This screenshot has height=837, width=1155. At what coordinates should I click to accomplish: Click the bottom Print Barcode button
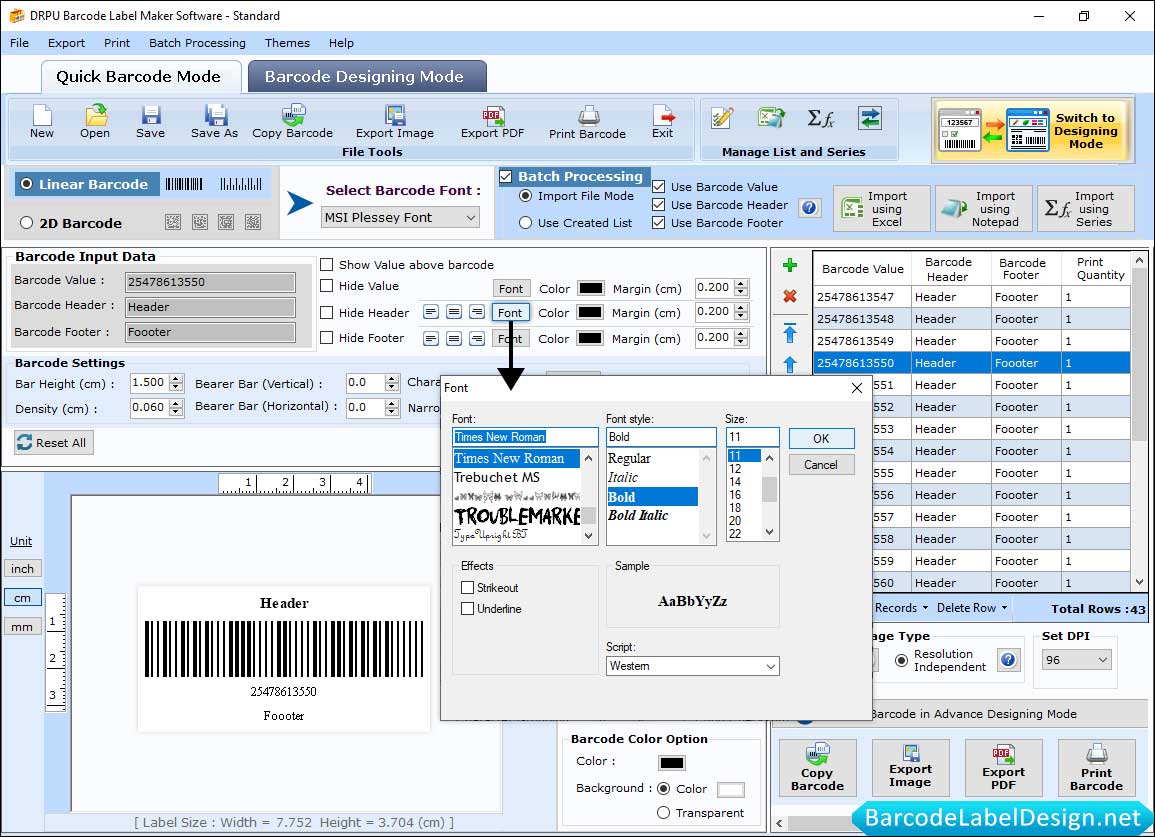[1096, 768]
